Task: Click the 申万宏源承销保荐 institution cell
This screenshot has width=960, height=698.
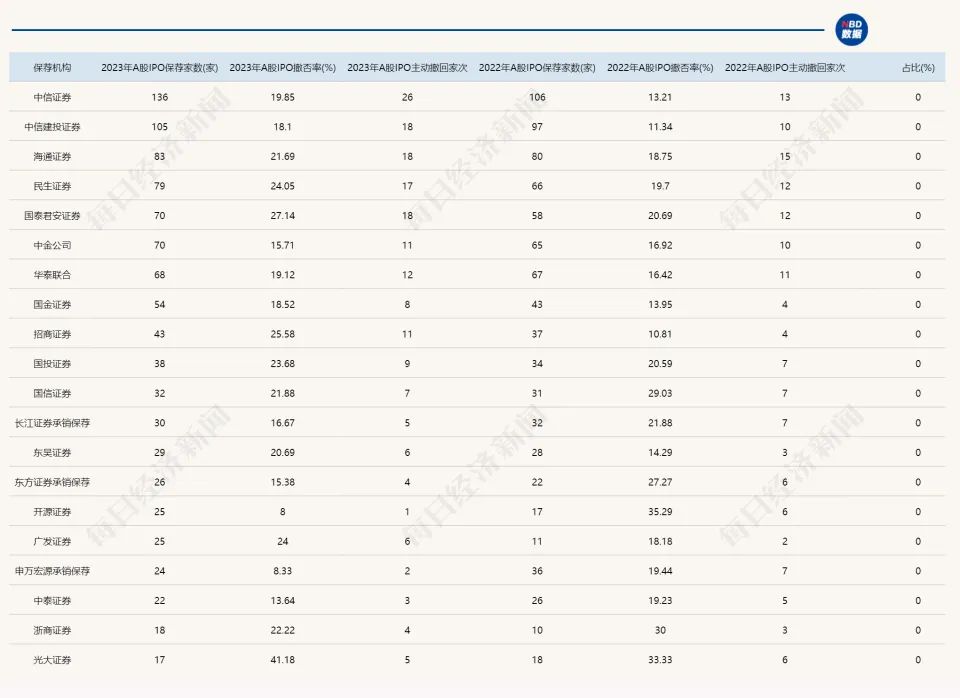Action: click(52, 571)
